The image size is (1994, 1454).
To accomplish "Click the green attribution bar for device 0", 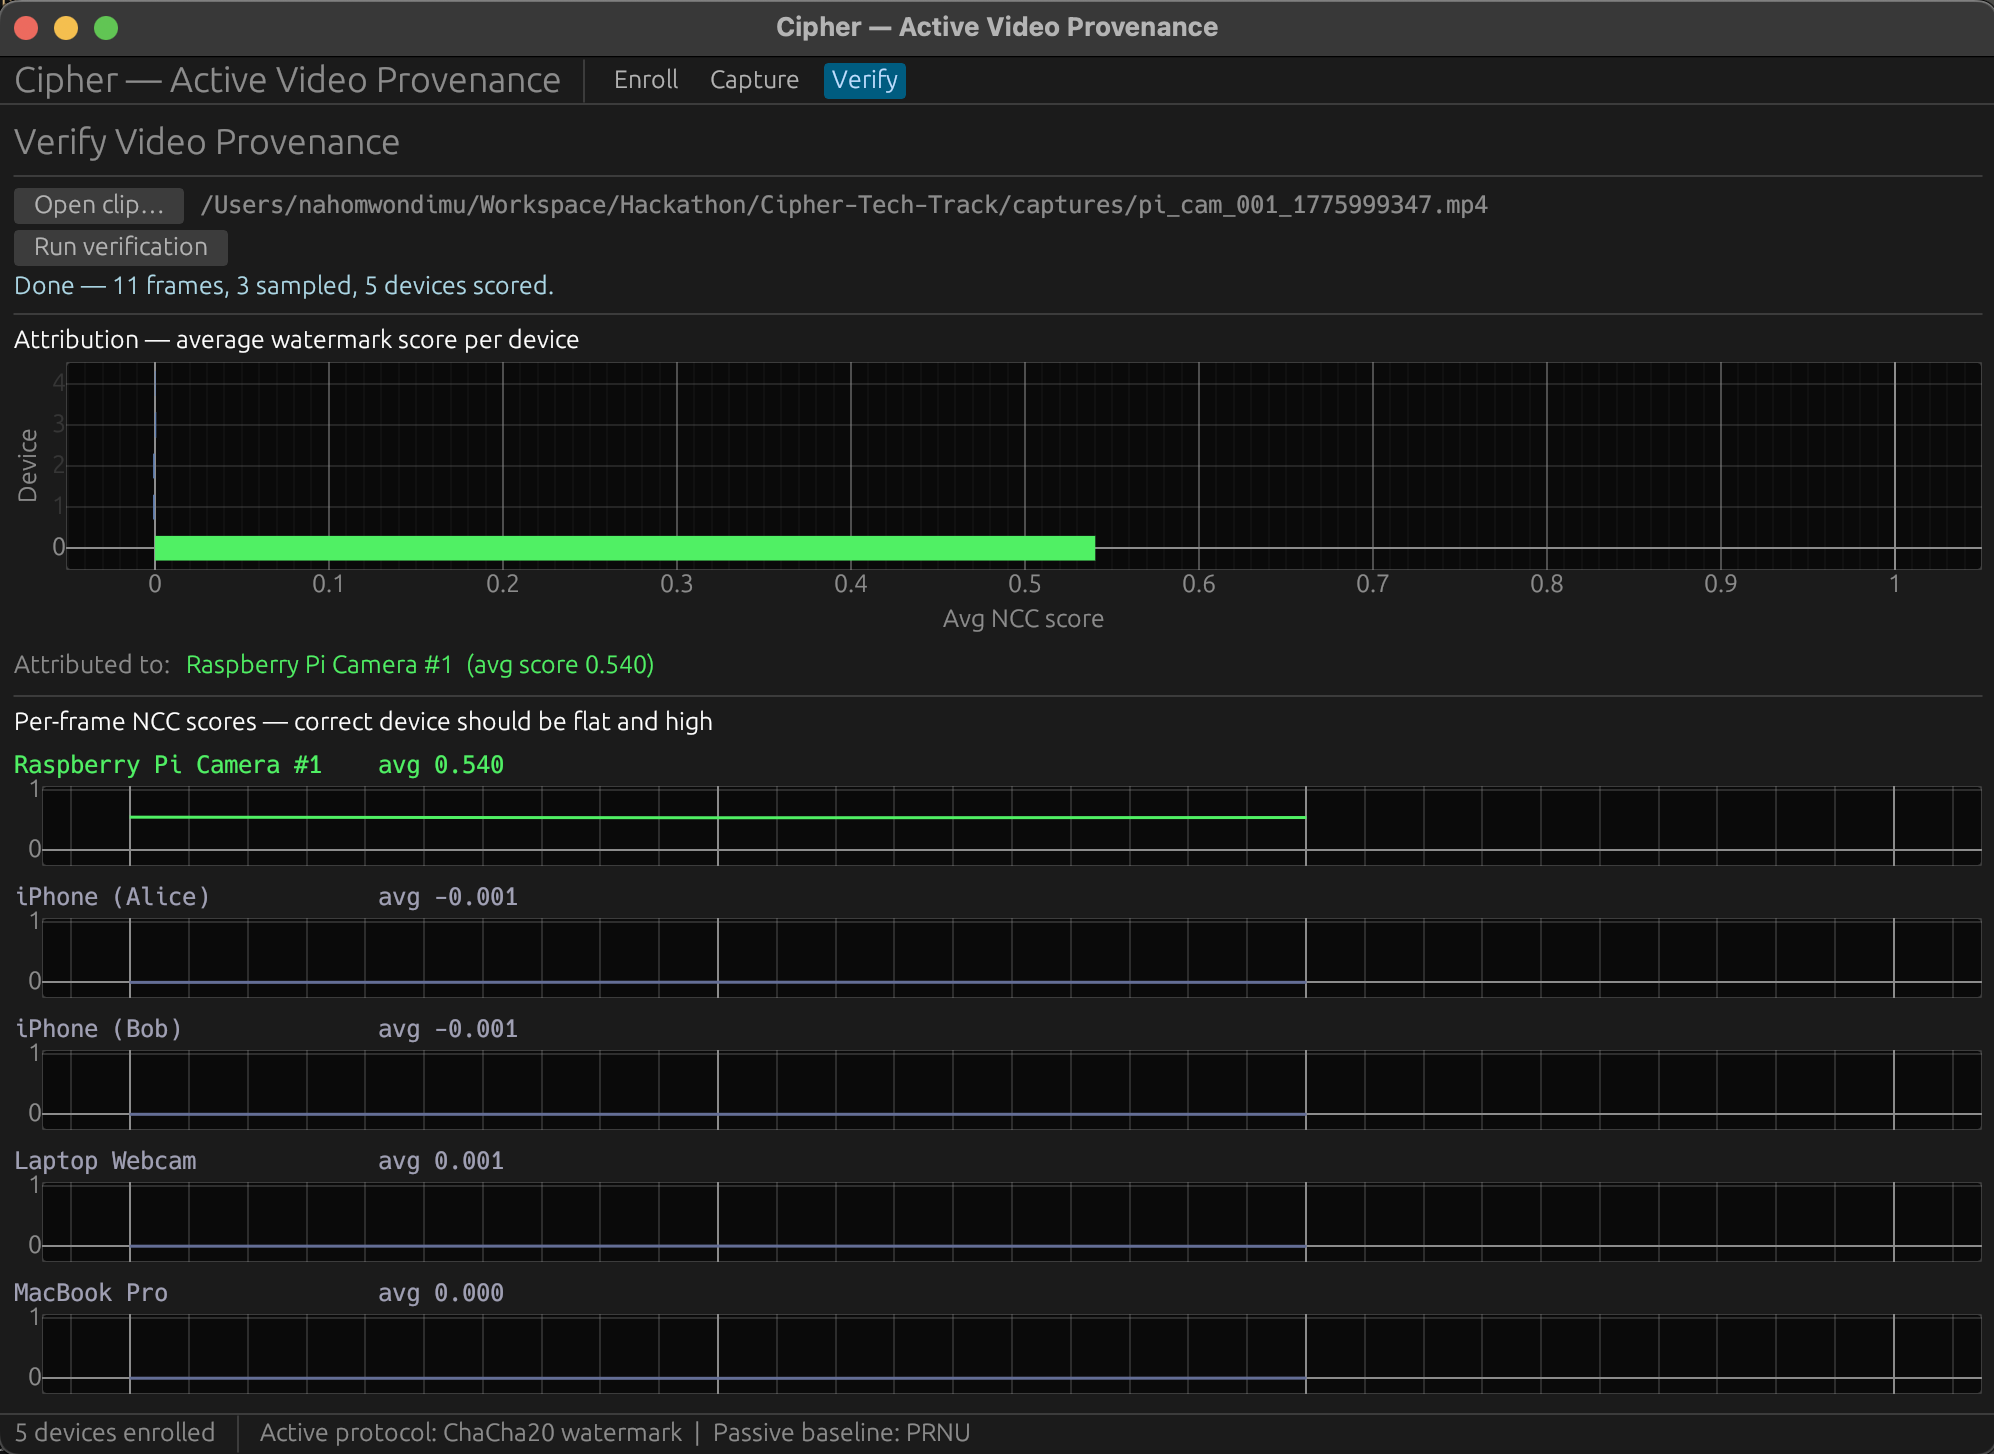I will pos(624,547).
